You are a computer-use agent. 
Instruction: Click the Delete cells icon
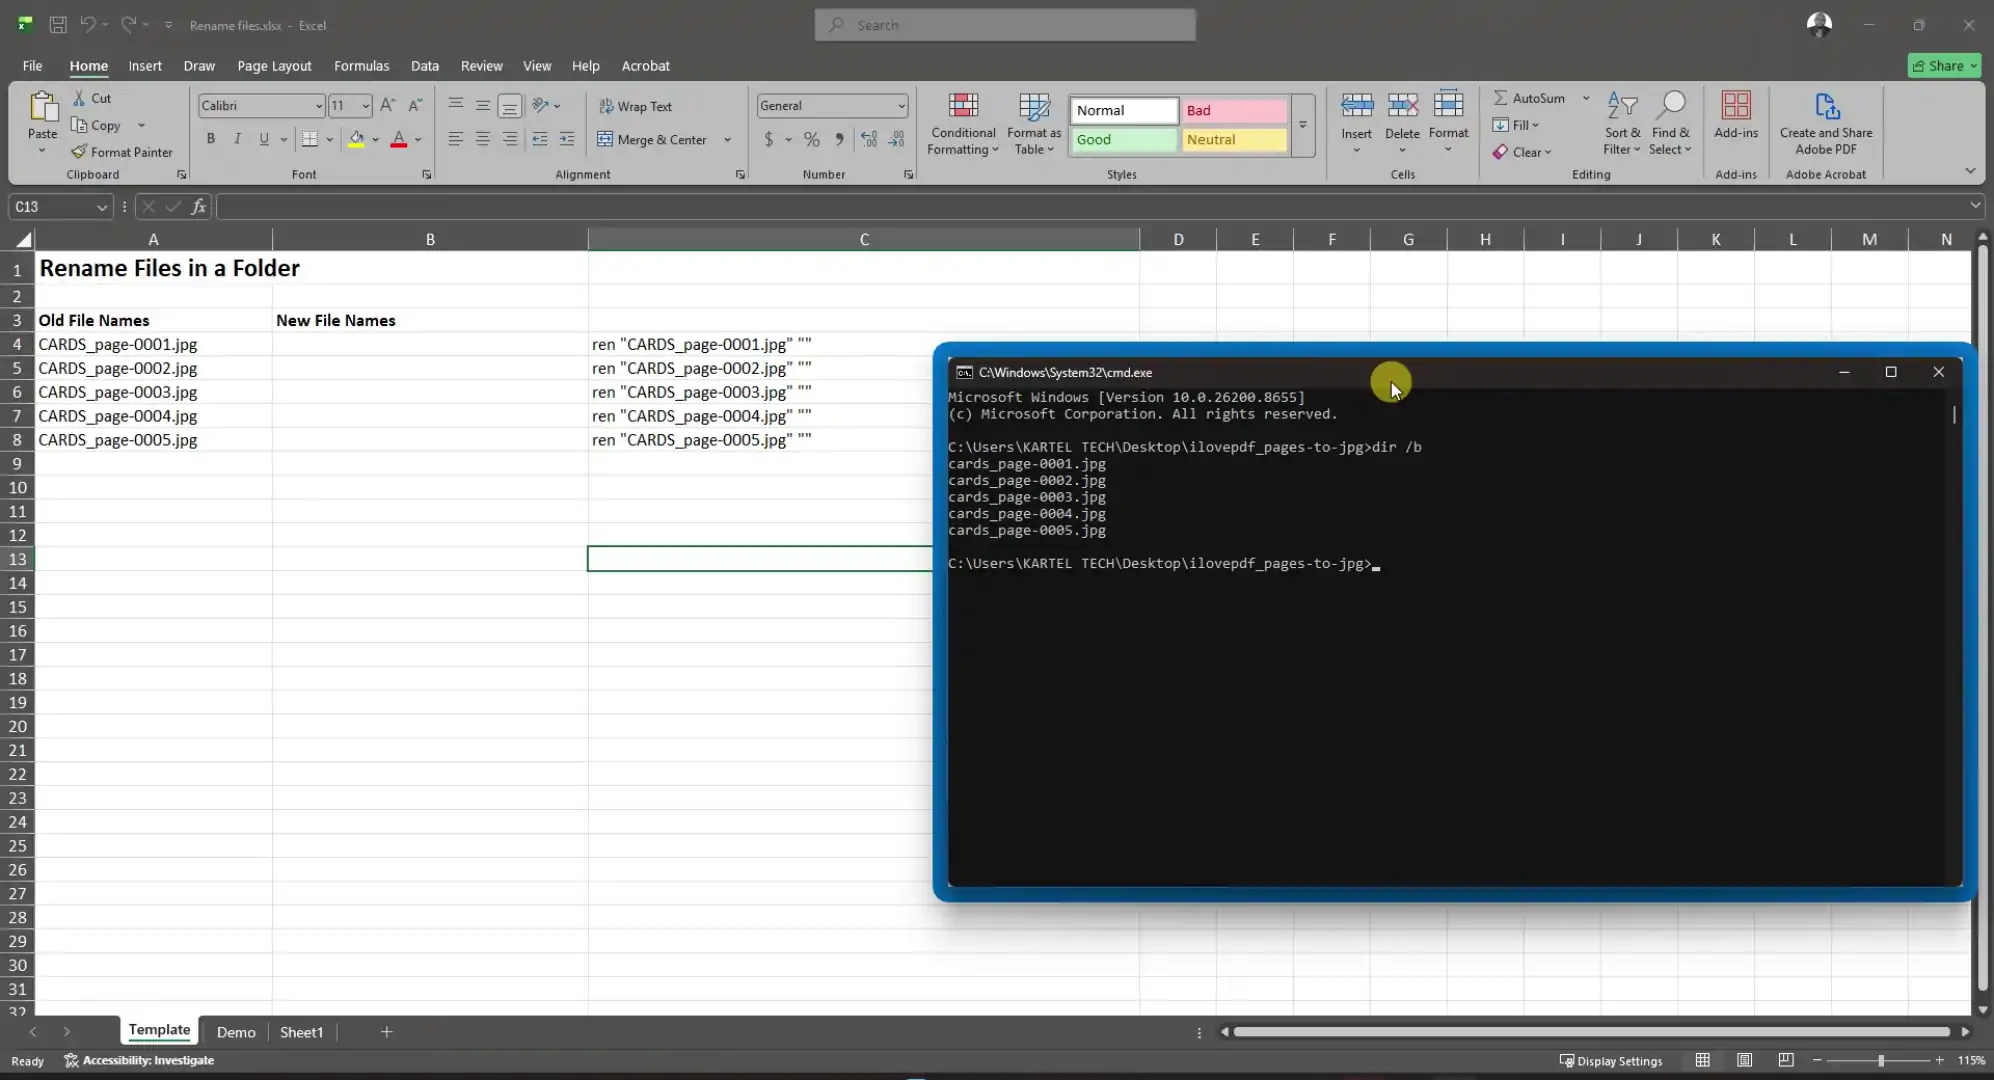(1402, 105)
